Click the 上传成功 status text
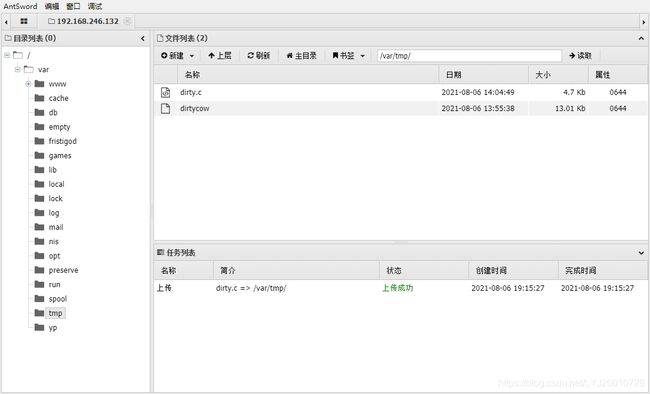The image size is (650, 394). tap(398, 288)
